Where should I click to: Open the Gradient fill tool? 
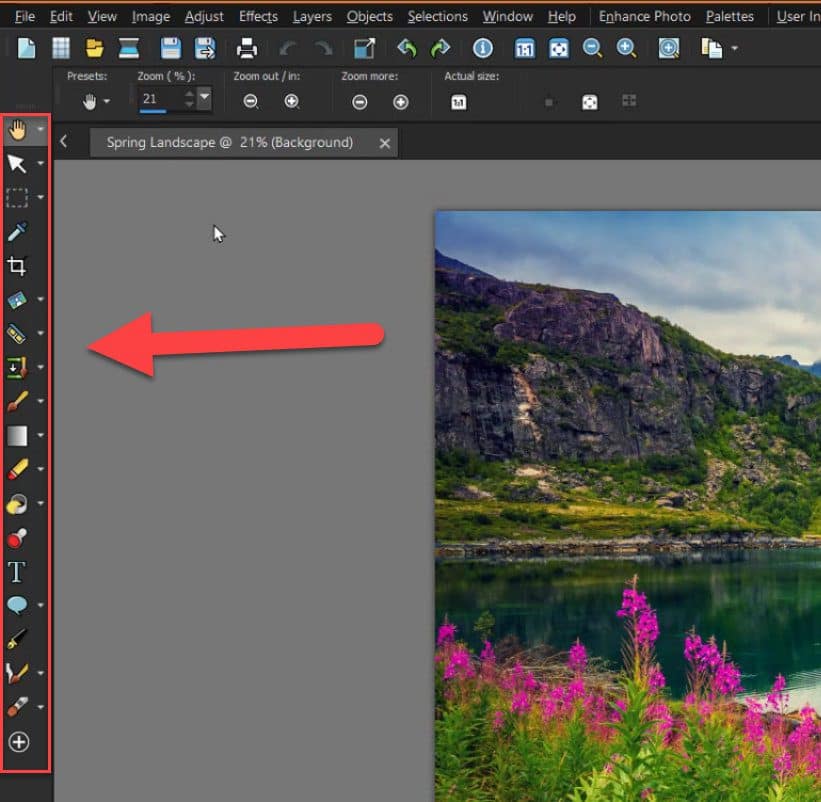(x=17, y=435)
